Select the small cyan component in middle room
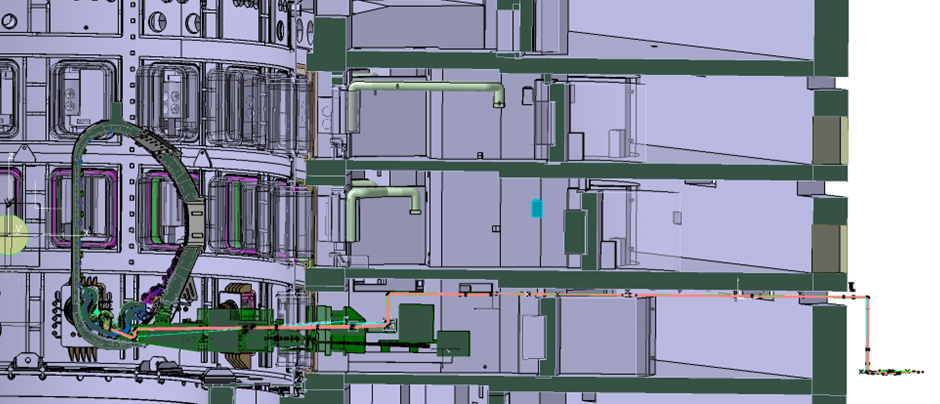Viewport: 940px width, 404px height. point(536,207)
